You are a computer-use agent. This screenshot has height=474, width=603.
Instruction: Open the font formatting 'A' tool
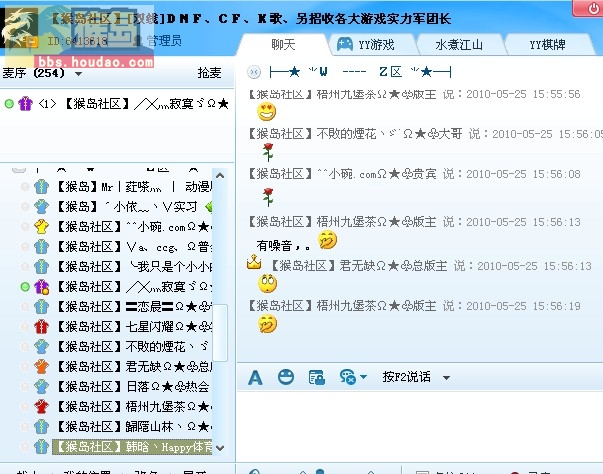pyautogui.click(x=255, y=378)
